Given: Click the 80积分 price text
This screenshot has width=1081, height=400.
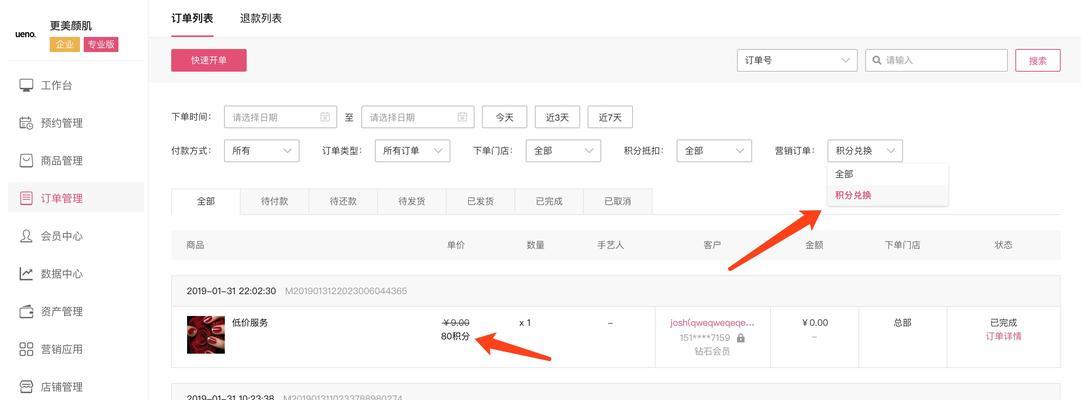Looking at the screenshot, I should point(455,337).
